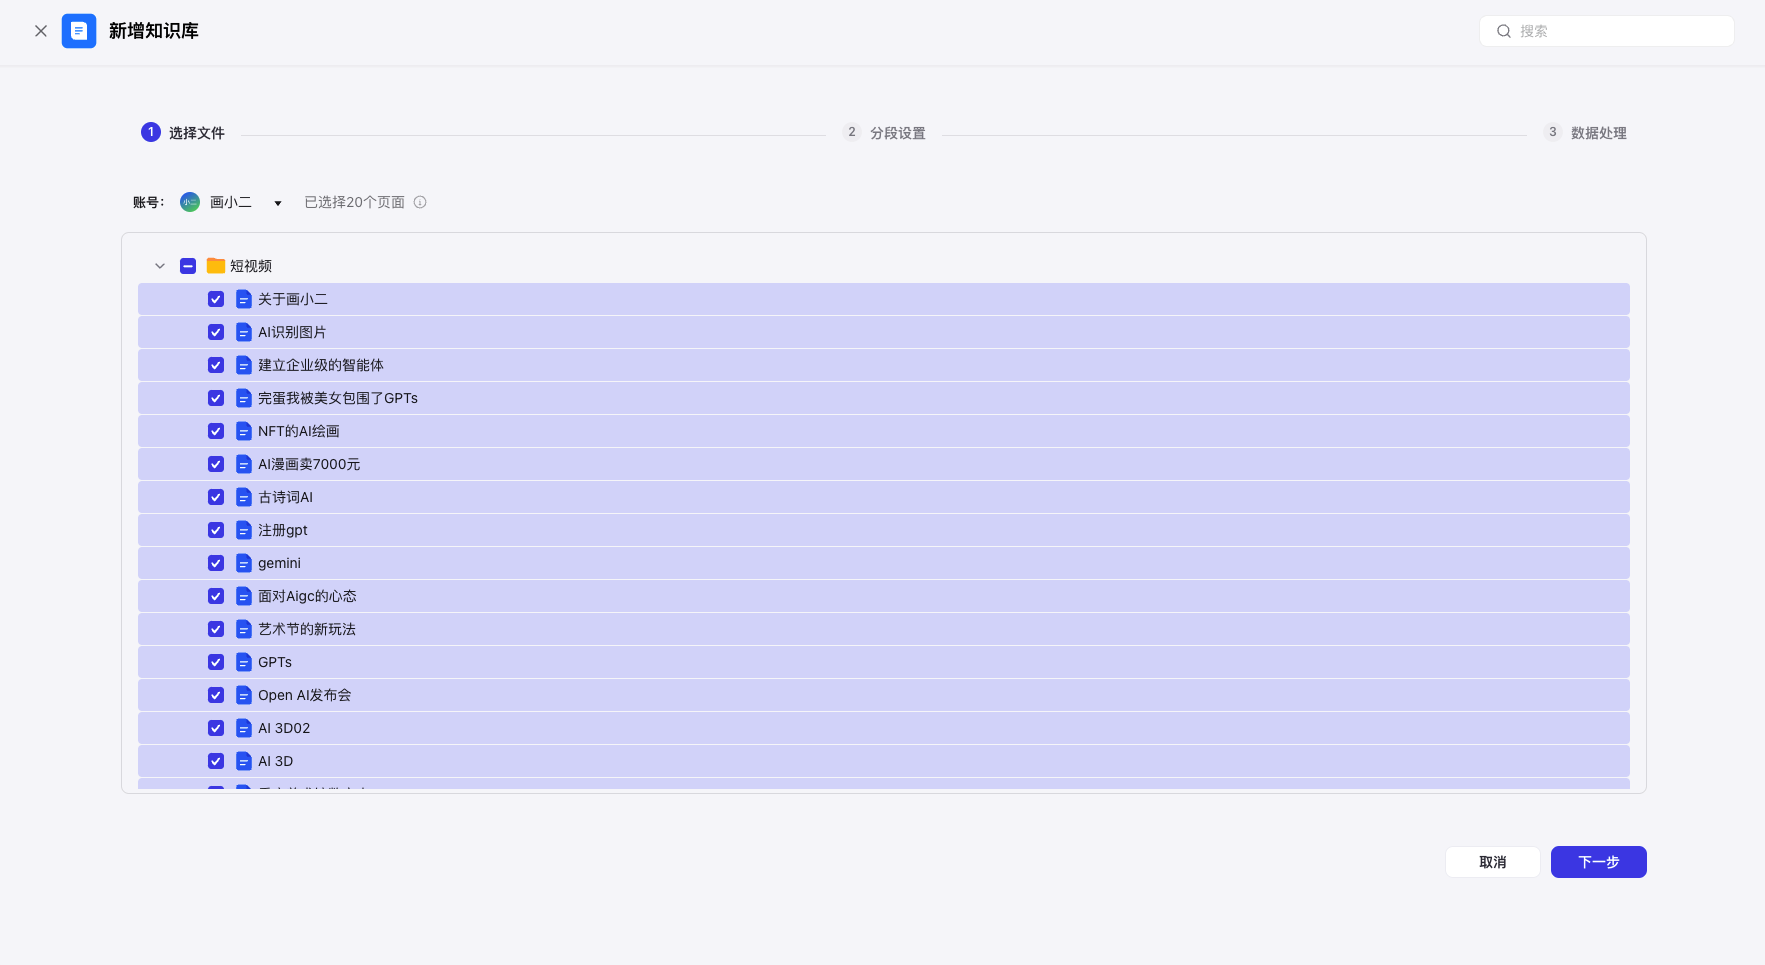This screenshot has width=1765, height=965.
Task: Uncheck the gemini checkbox
Action: [x=216, y=563]
